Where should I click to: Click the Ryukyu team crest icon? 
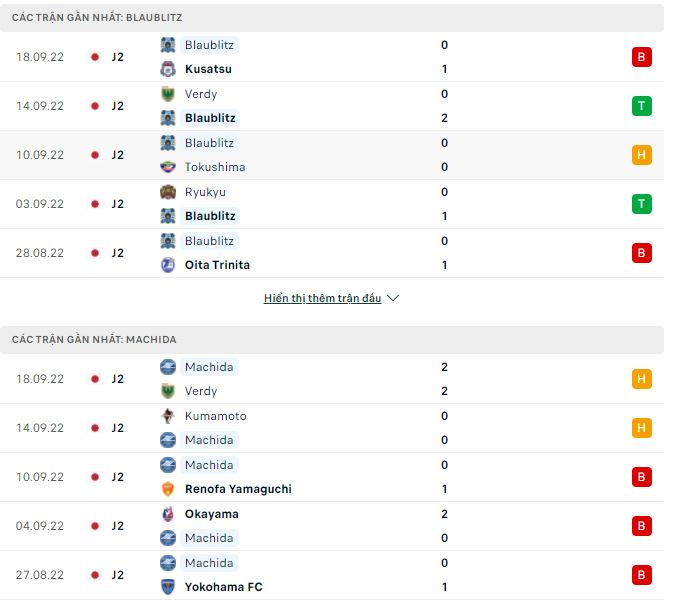pos(168,192)
